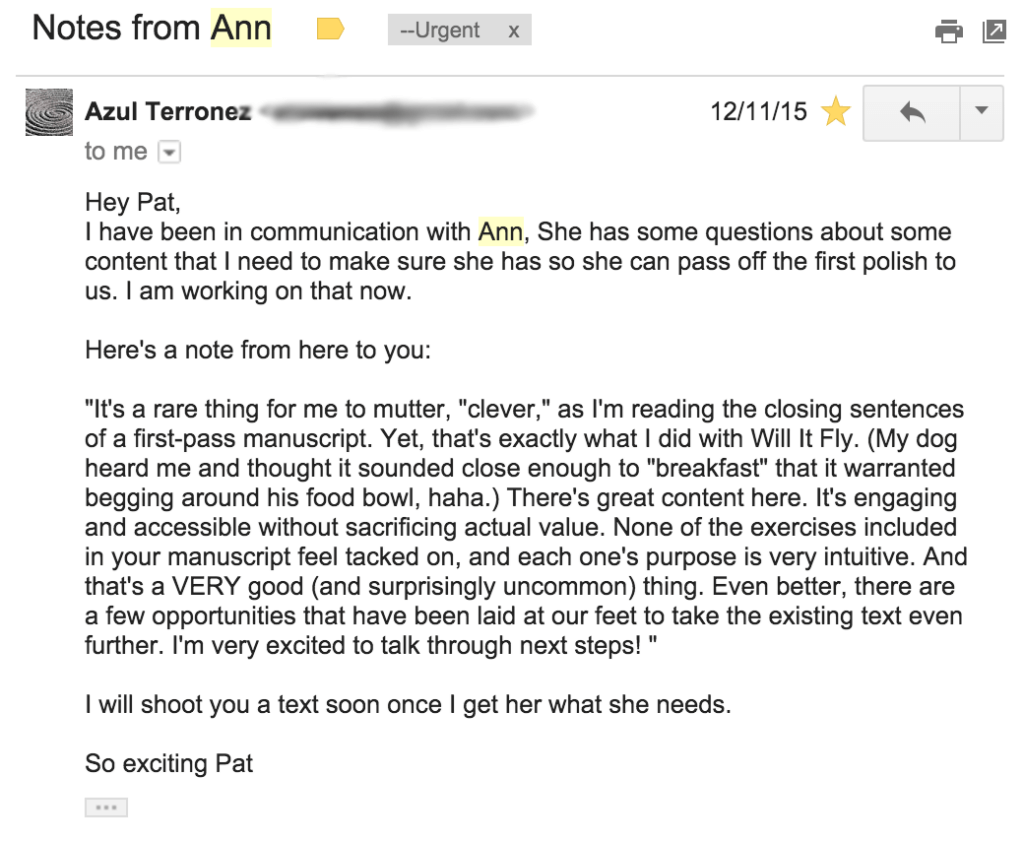The height and width of the screenshot is (841, 1024).
Task: Click the "So exciting Pat" sign-off line
Action: [169, 764]
